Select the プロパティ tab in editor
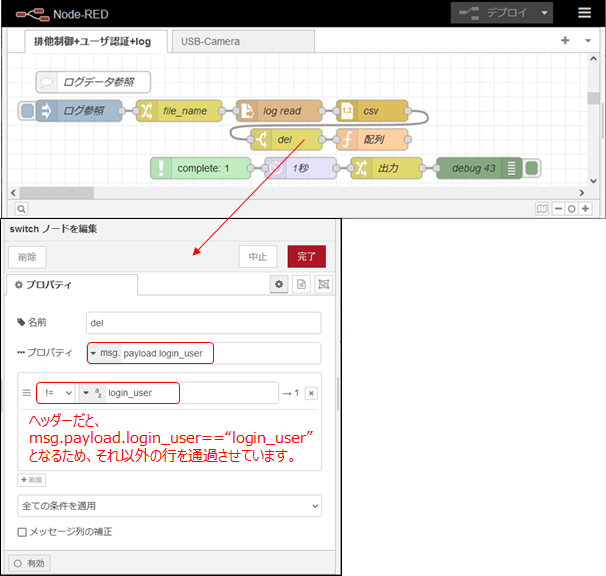606x576 pixels. 71,285
